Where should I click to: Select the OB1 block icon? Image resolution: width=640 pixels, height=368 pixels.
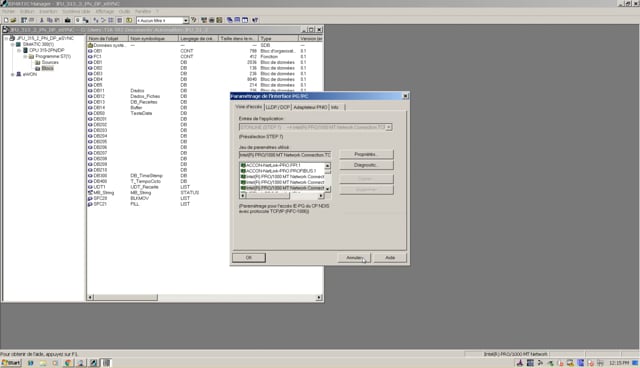[90, 51]
